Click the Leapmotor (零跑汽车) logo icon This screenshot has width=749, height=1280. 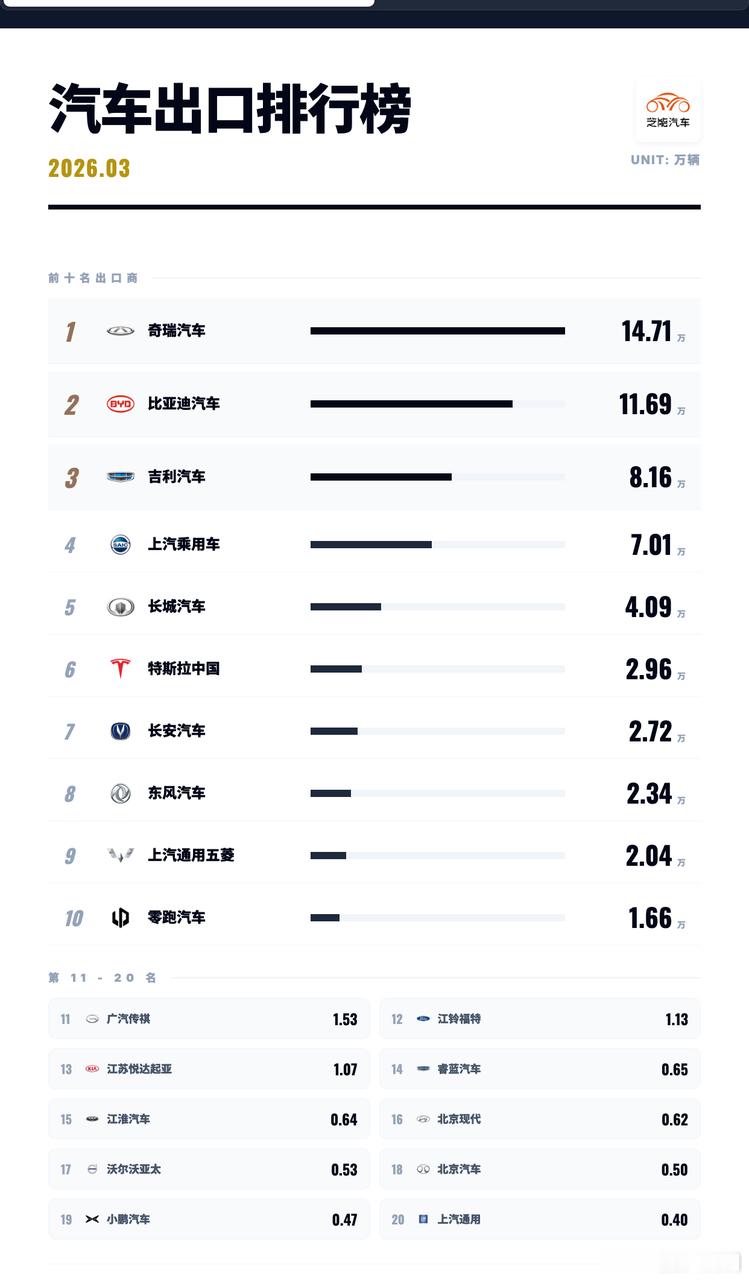click(120, 918)
